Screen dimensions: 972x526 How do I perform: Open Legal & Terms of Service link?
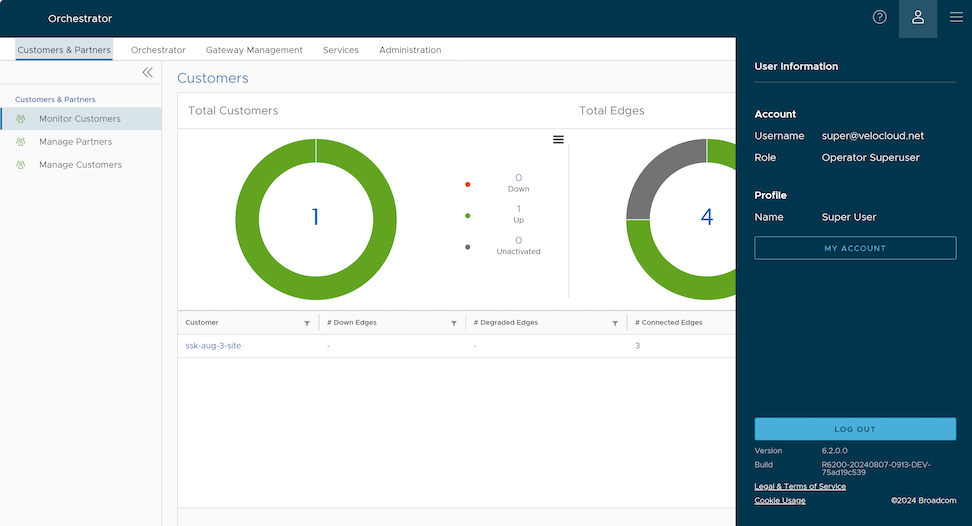(799, 486)
